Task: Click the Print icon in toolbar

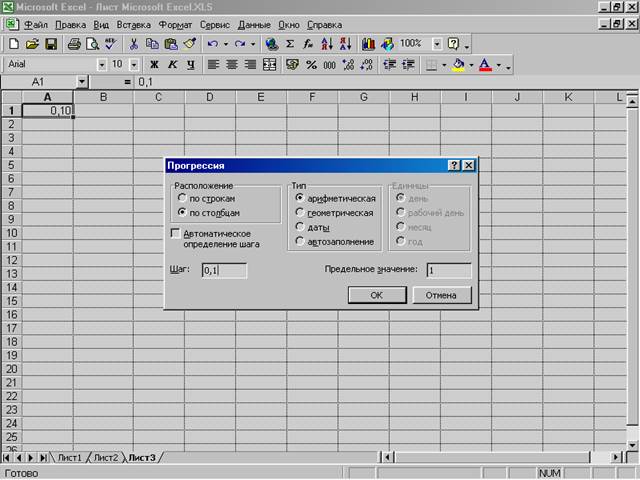Action: coord(73,44)
